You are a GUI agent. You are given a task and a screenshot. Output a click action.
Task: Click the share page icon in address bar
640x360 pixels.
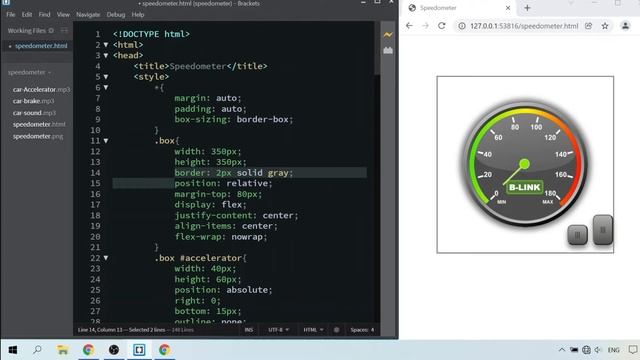point(588,26)
